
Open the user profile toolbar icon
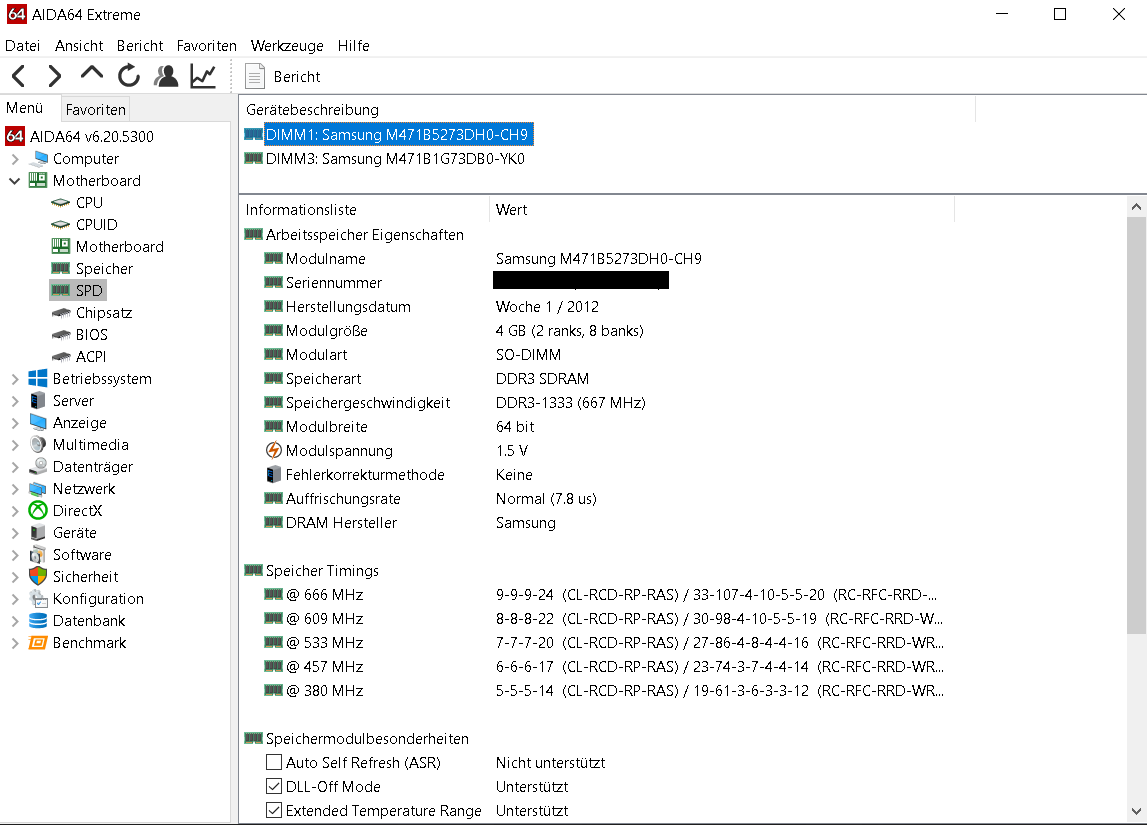(x=166, y=76)
